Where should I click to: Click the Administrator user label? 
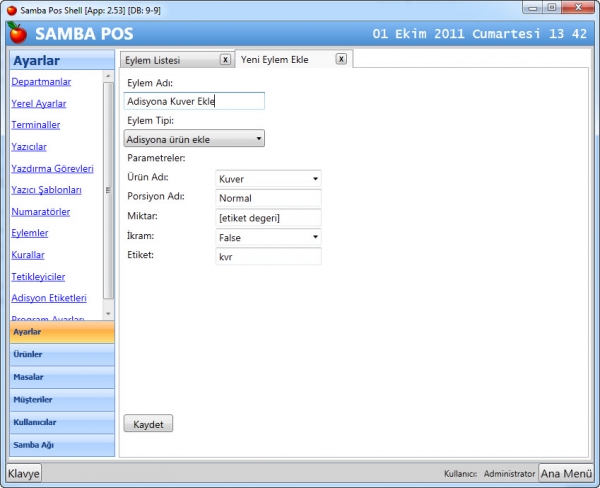[509, 474]
